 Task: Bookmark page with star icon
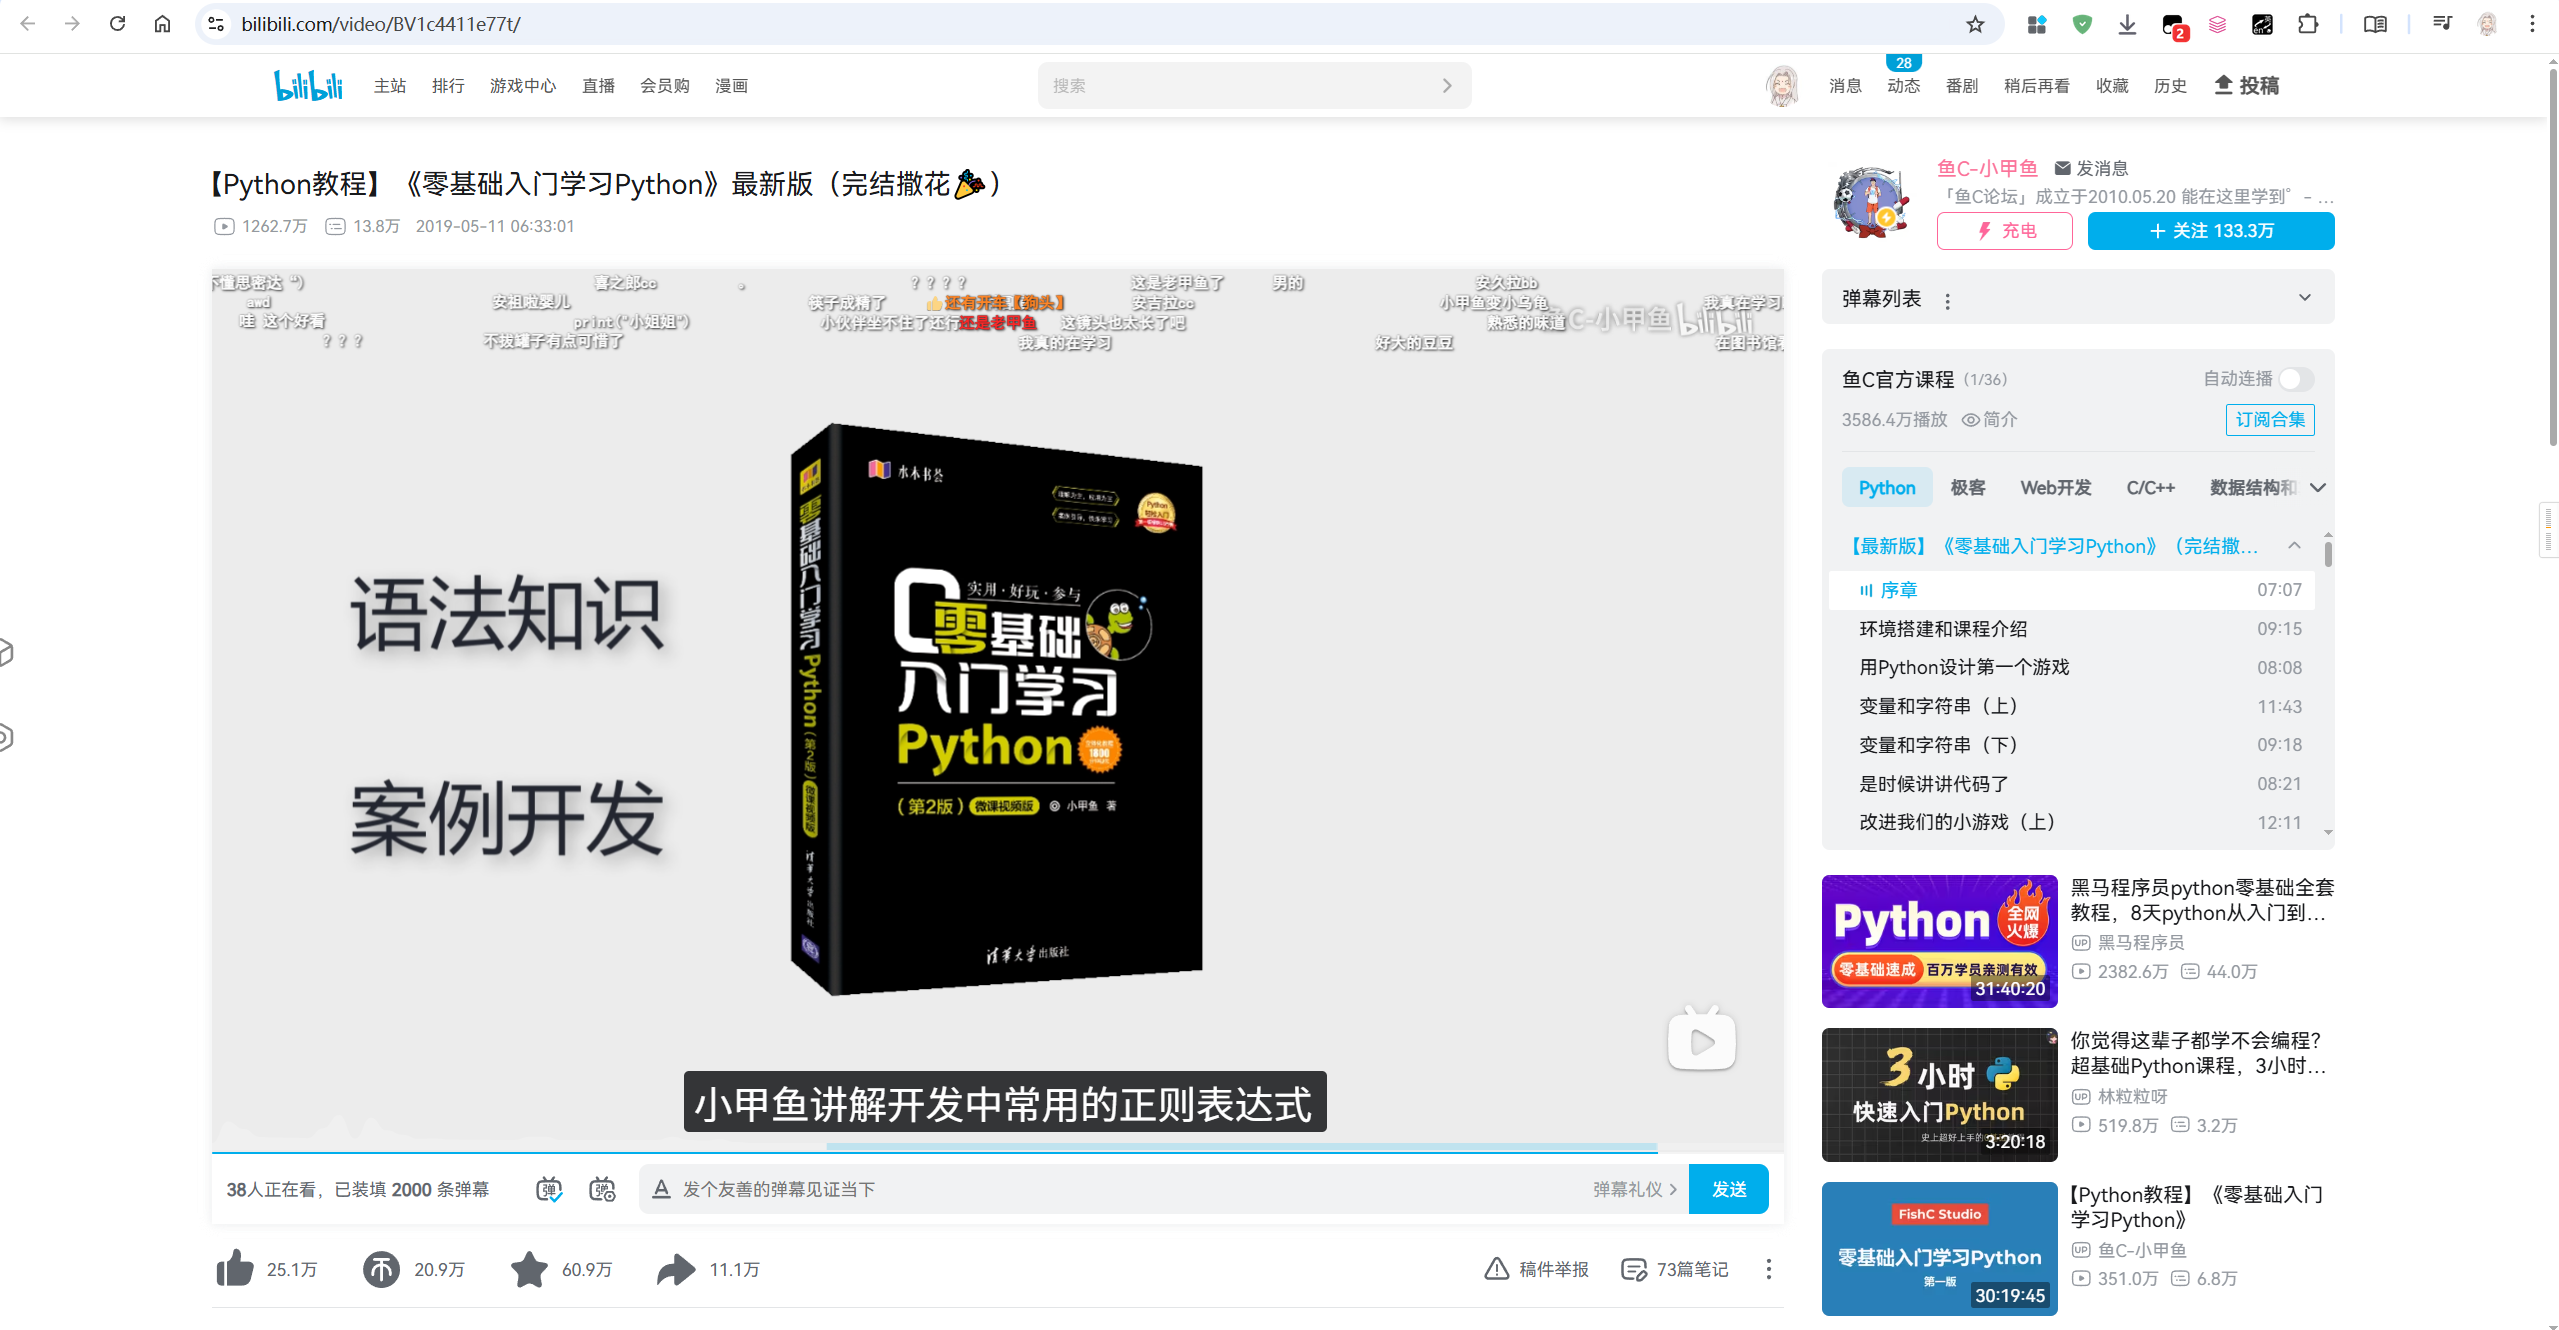(x=1974, y=24)
